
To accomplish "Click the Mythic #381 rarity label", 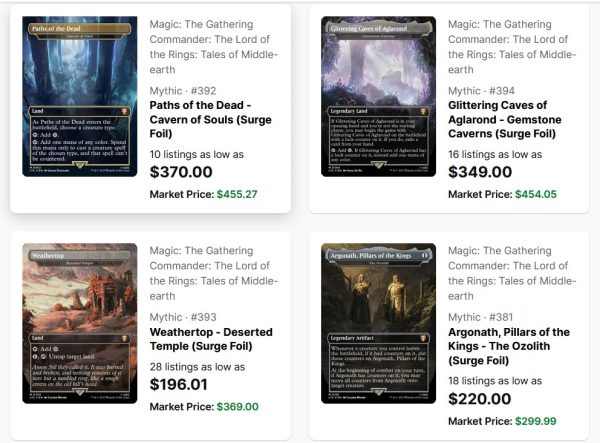I will [x=481, y=317].
